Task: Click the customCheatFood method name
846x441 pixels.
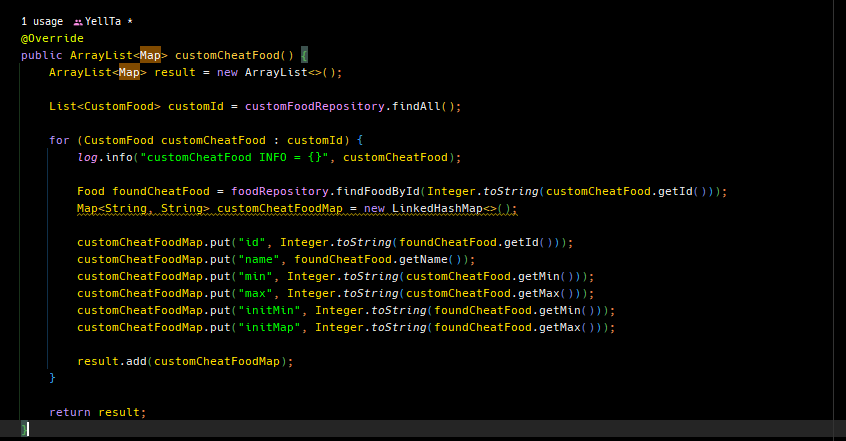Action: pyautogui.click(x=227, y=55)
